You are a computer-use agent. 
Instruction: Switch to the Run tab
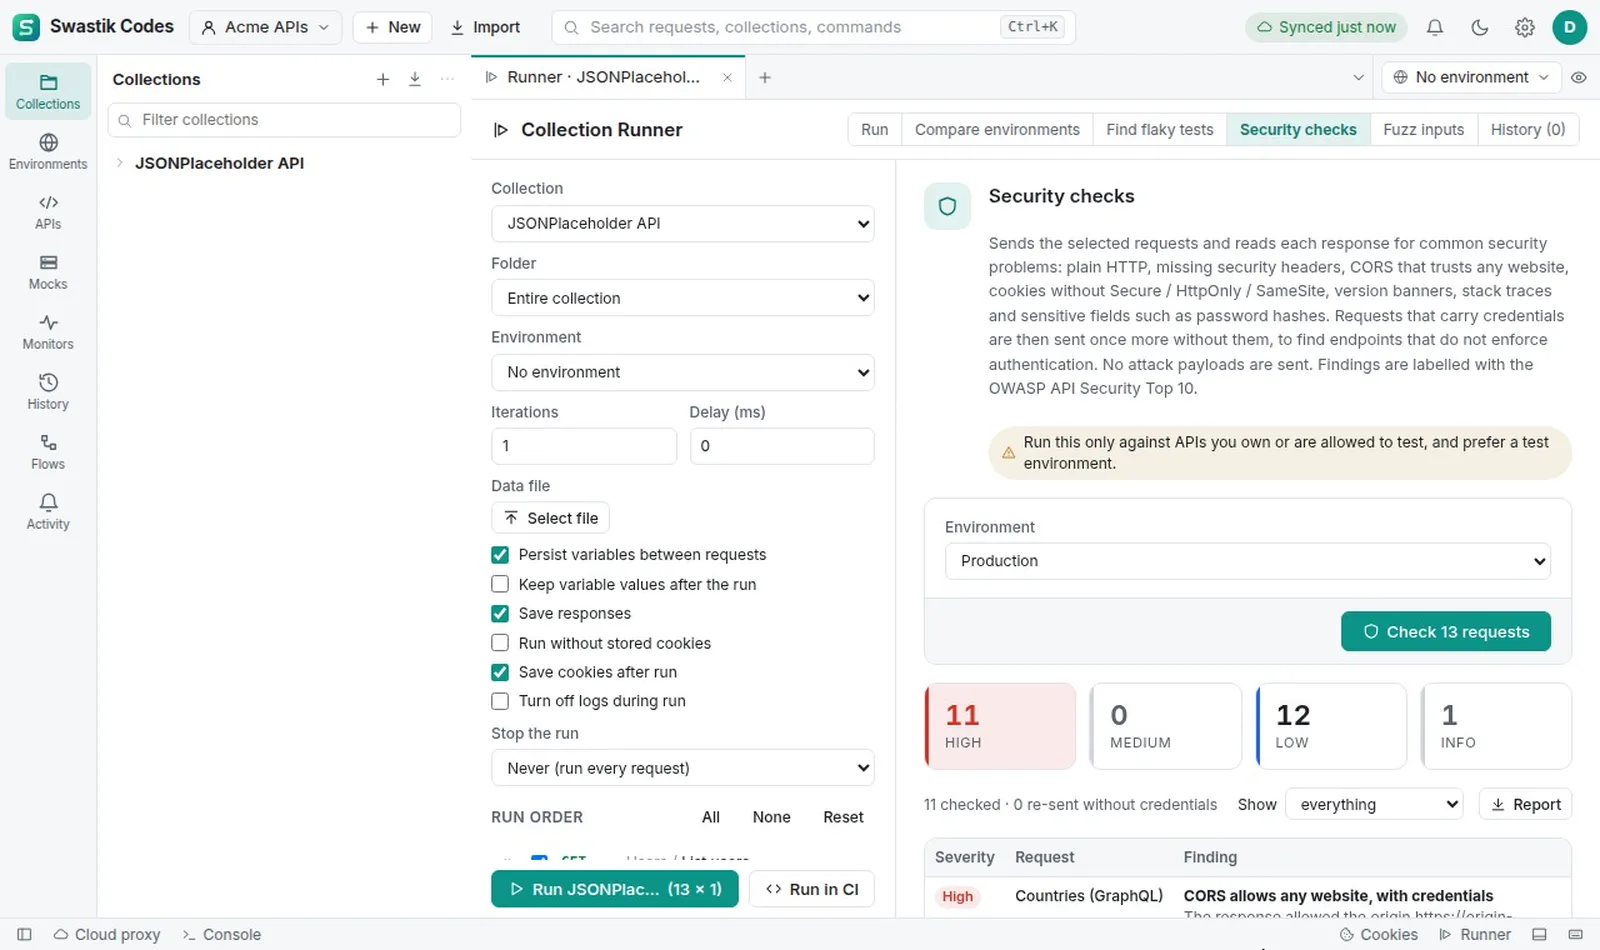pyautogui.click(x=875, y=130)
